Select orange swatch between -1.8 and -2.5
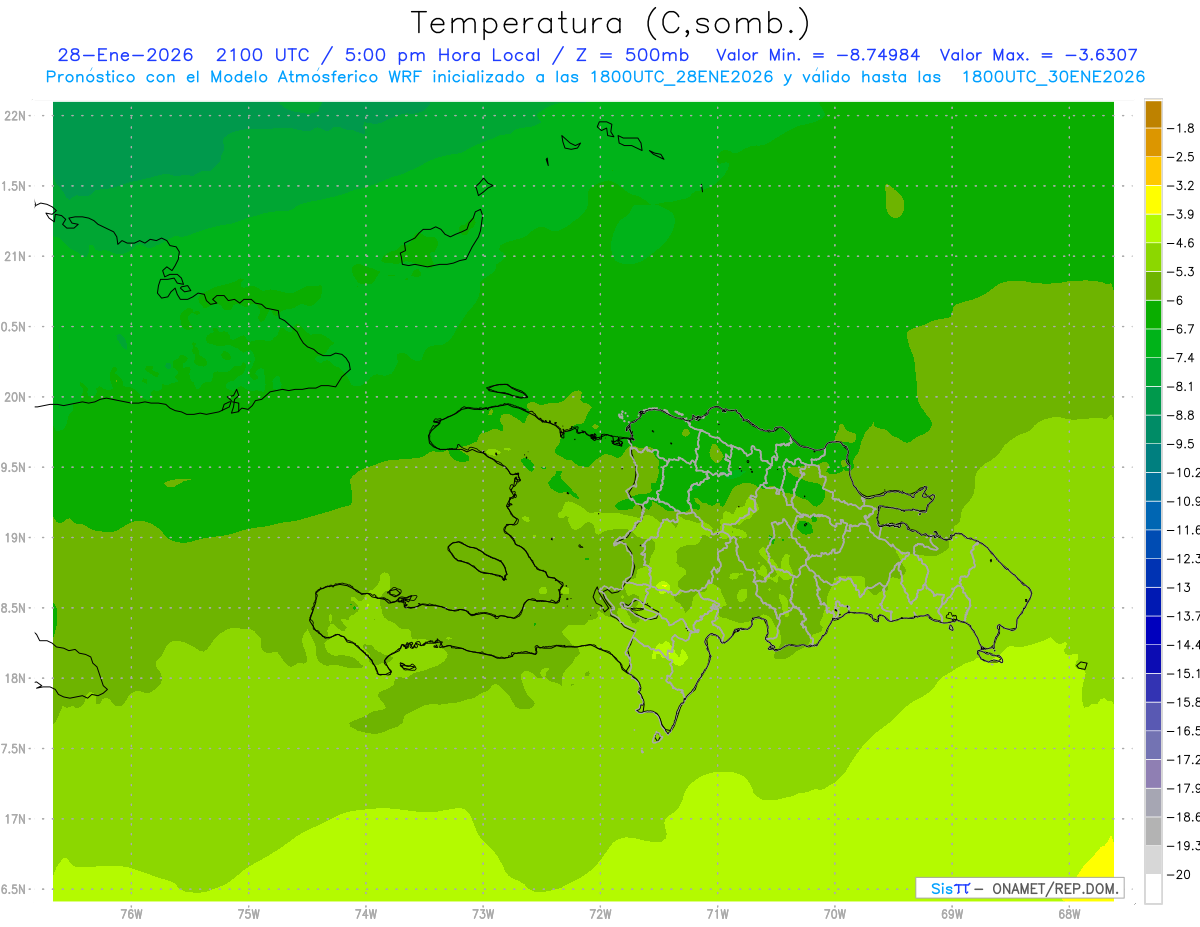The height and width of the screenshot is (927, 1200). [x=1153, y=143]
